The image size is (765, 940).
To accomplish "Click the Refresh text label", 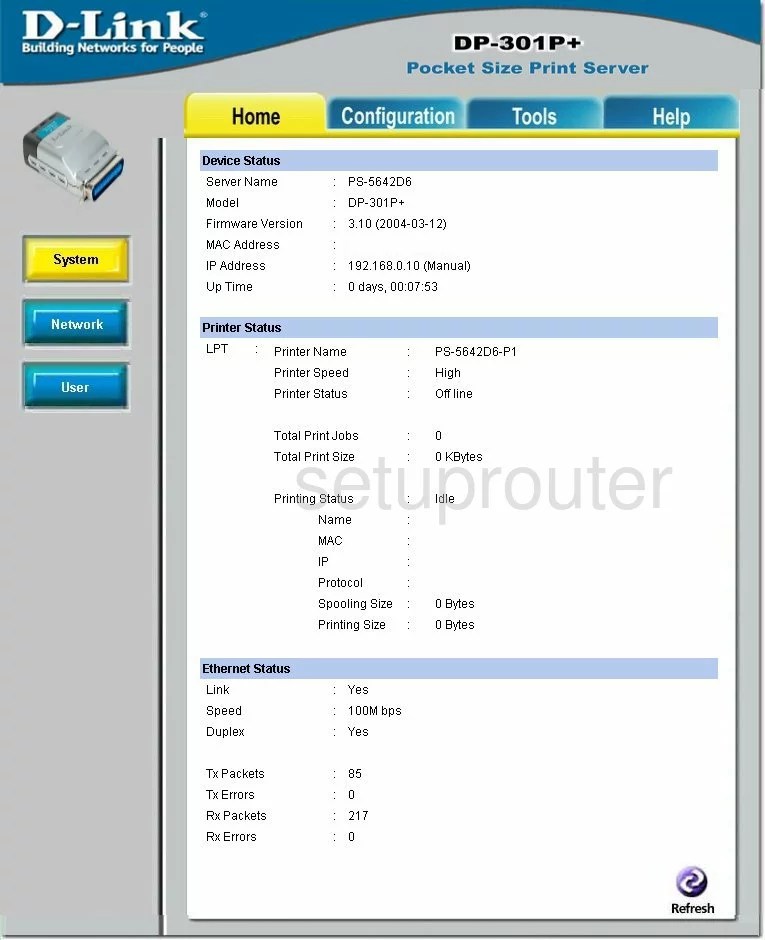I will click(x=692, y=908).
